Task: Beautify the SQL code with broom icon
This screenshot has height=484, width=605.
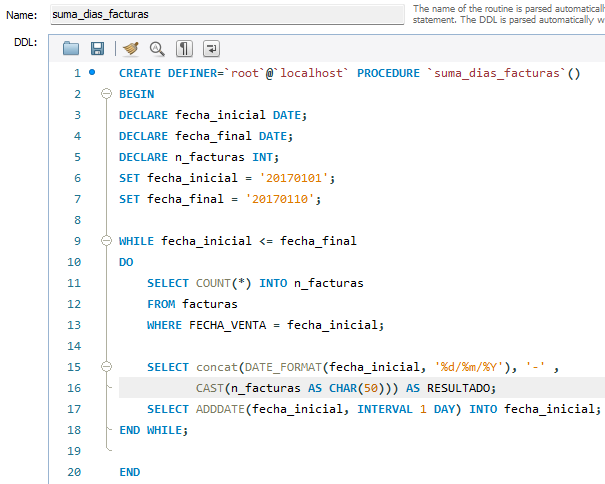Action: coord(130,48)
